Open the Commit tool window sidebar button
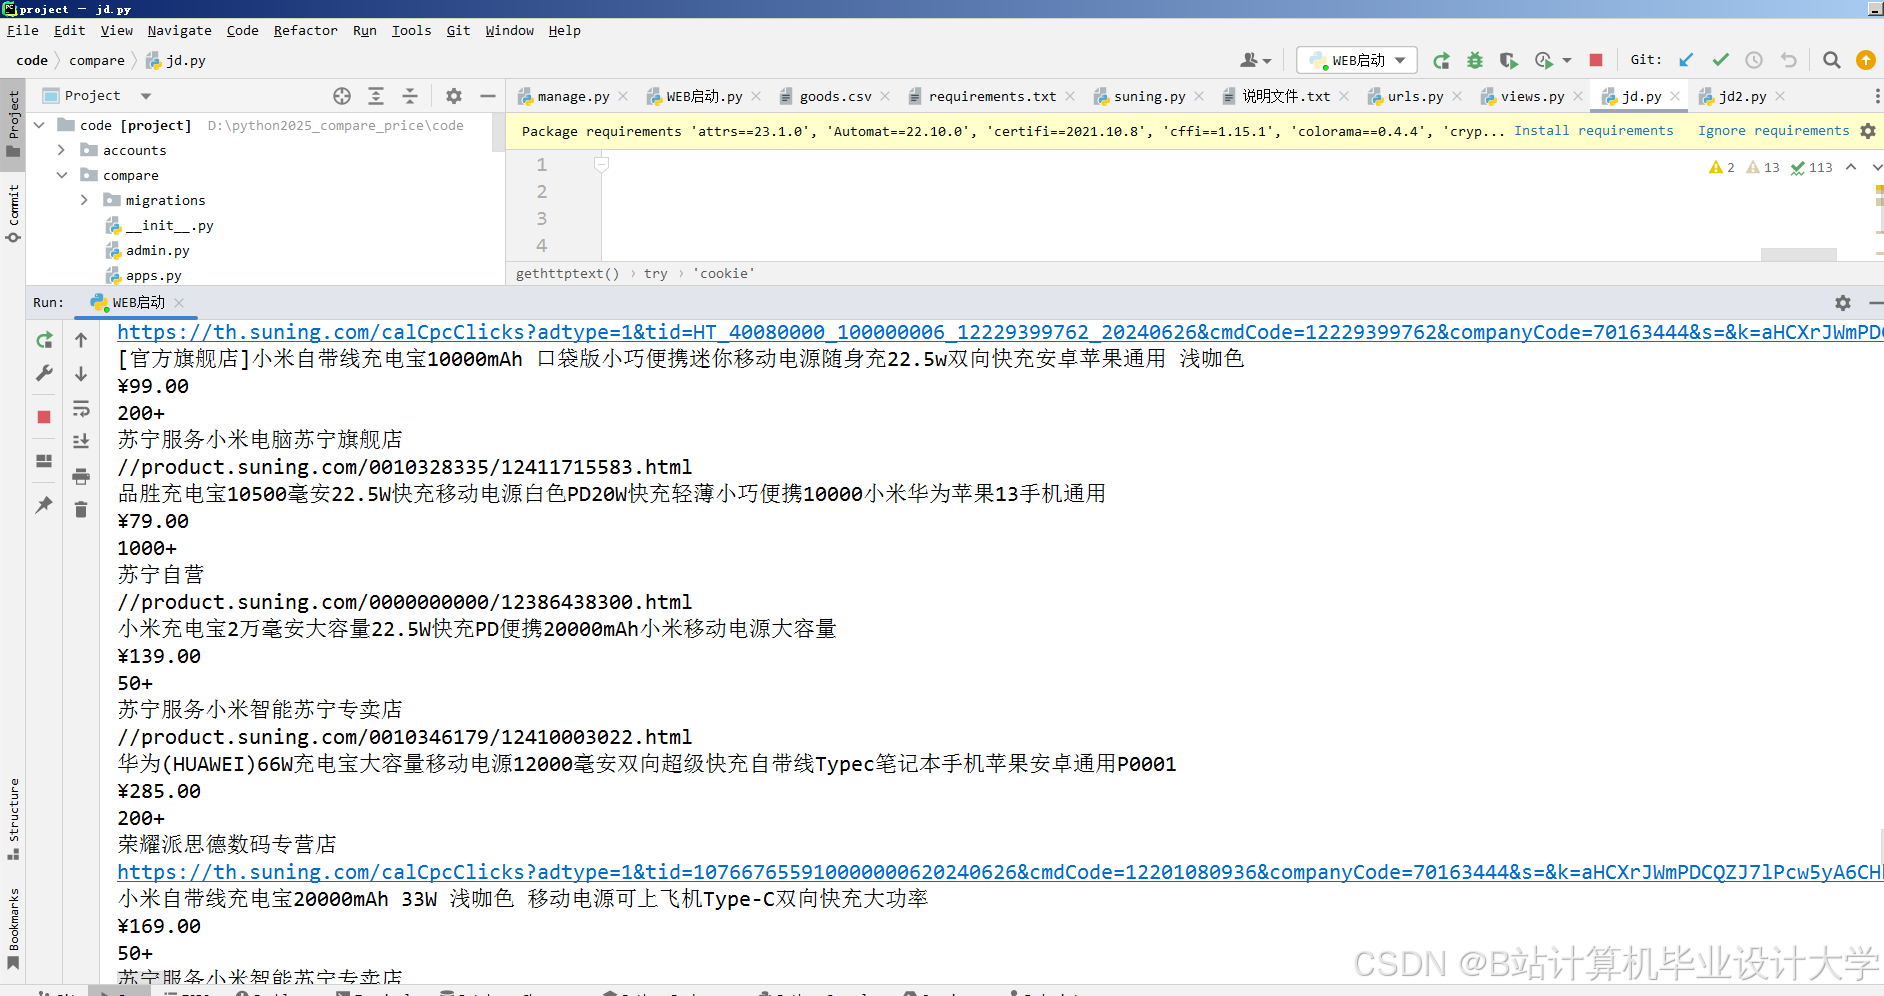This screenshot has width=1884, height=996. (13, 213)
